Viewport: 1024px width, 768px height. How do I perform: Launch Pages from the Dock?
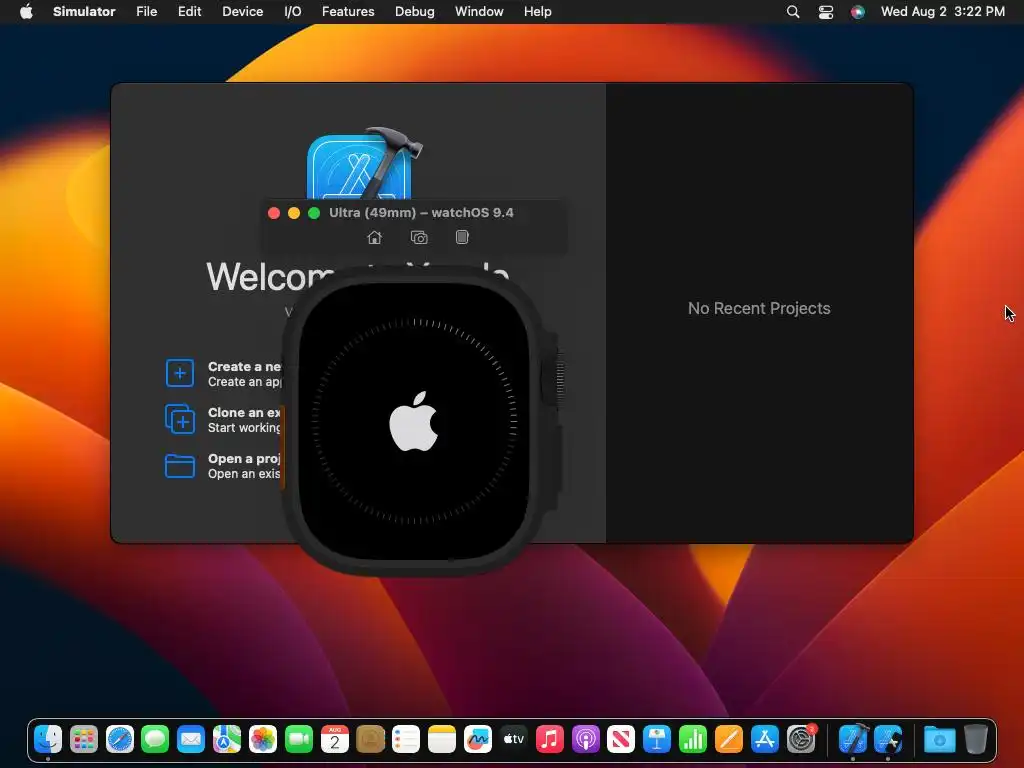(728, 739)
